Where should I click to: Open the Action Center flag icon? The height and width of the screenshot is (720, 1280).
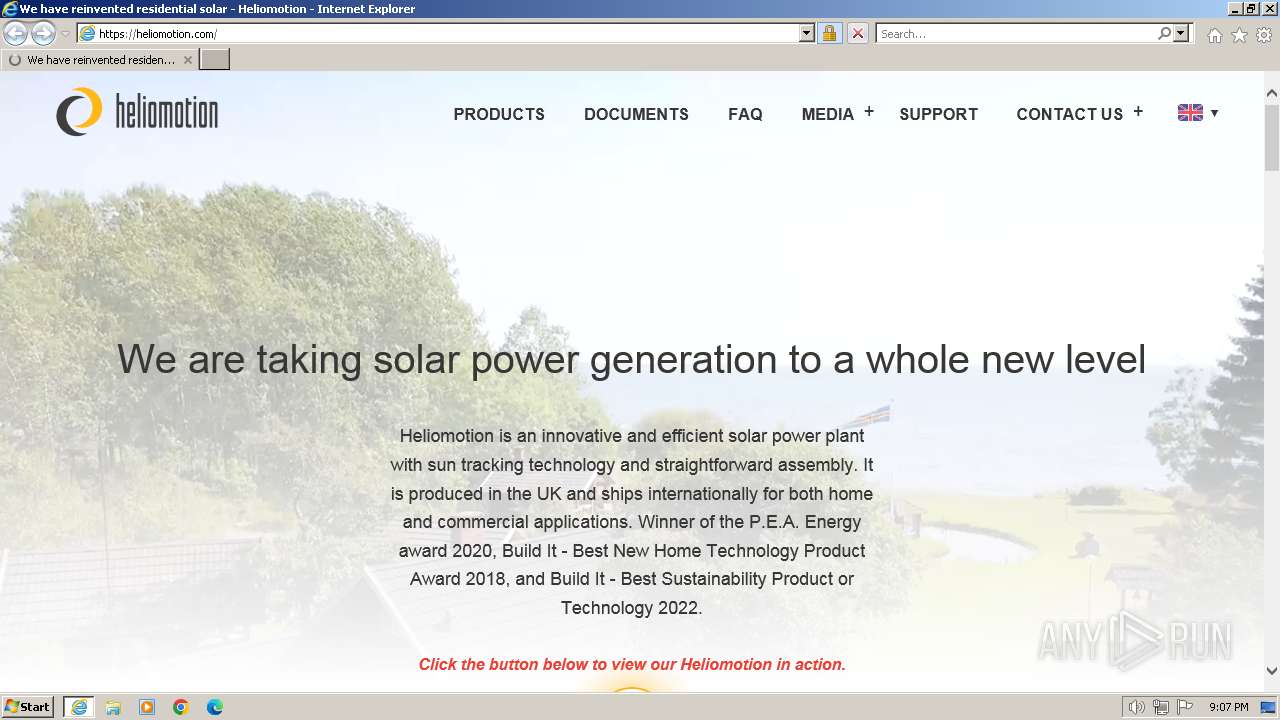[x=1185, y=707]
